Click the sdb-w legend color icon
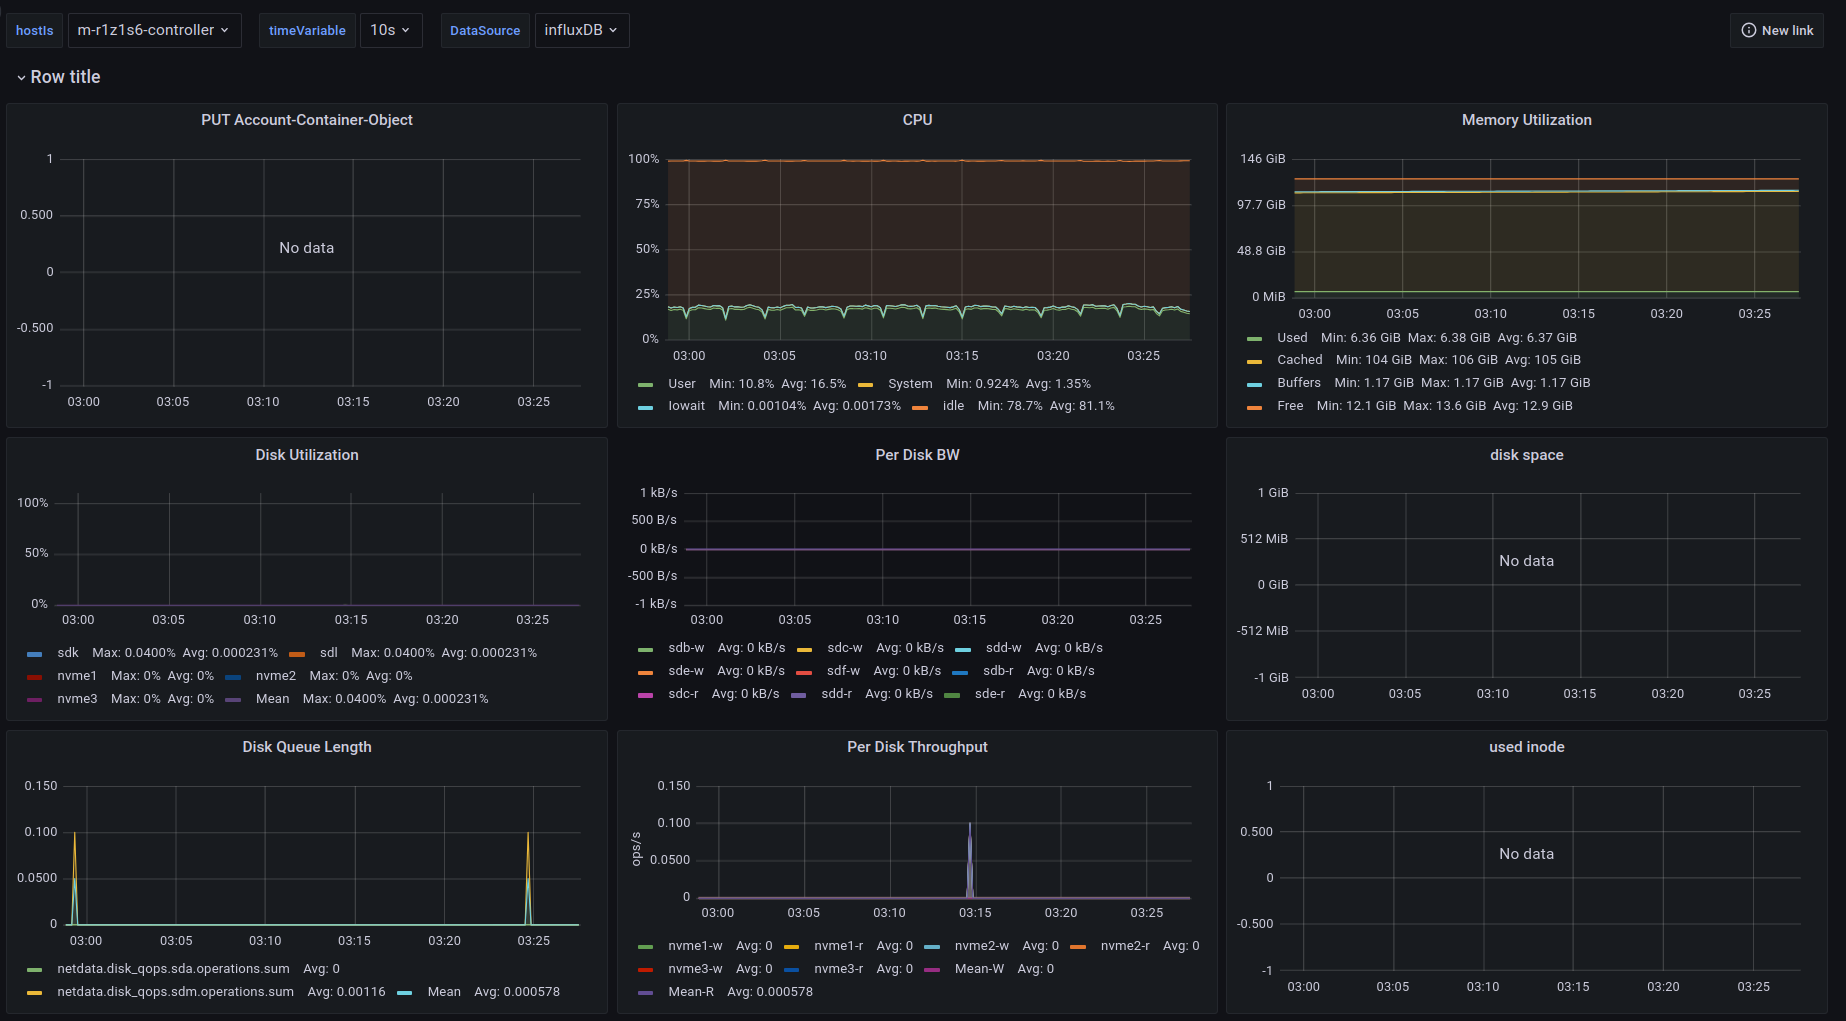1846x1021 pixels. [x=645, y=649]
